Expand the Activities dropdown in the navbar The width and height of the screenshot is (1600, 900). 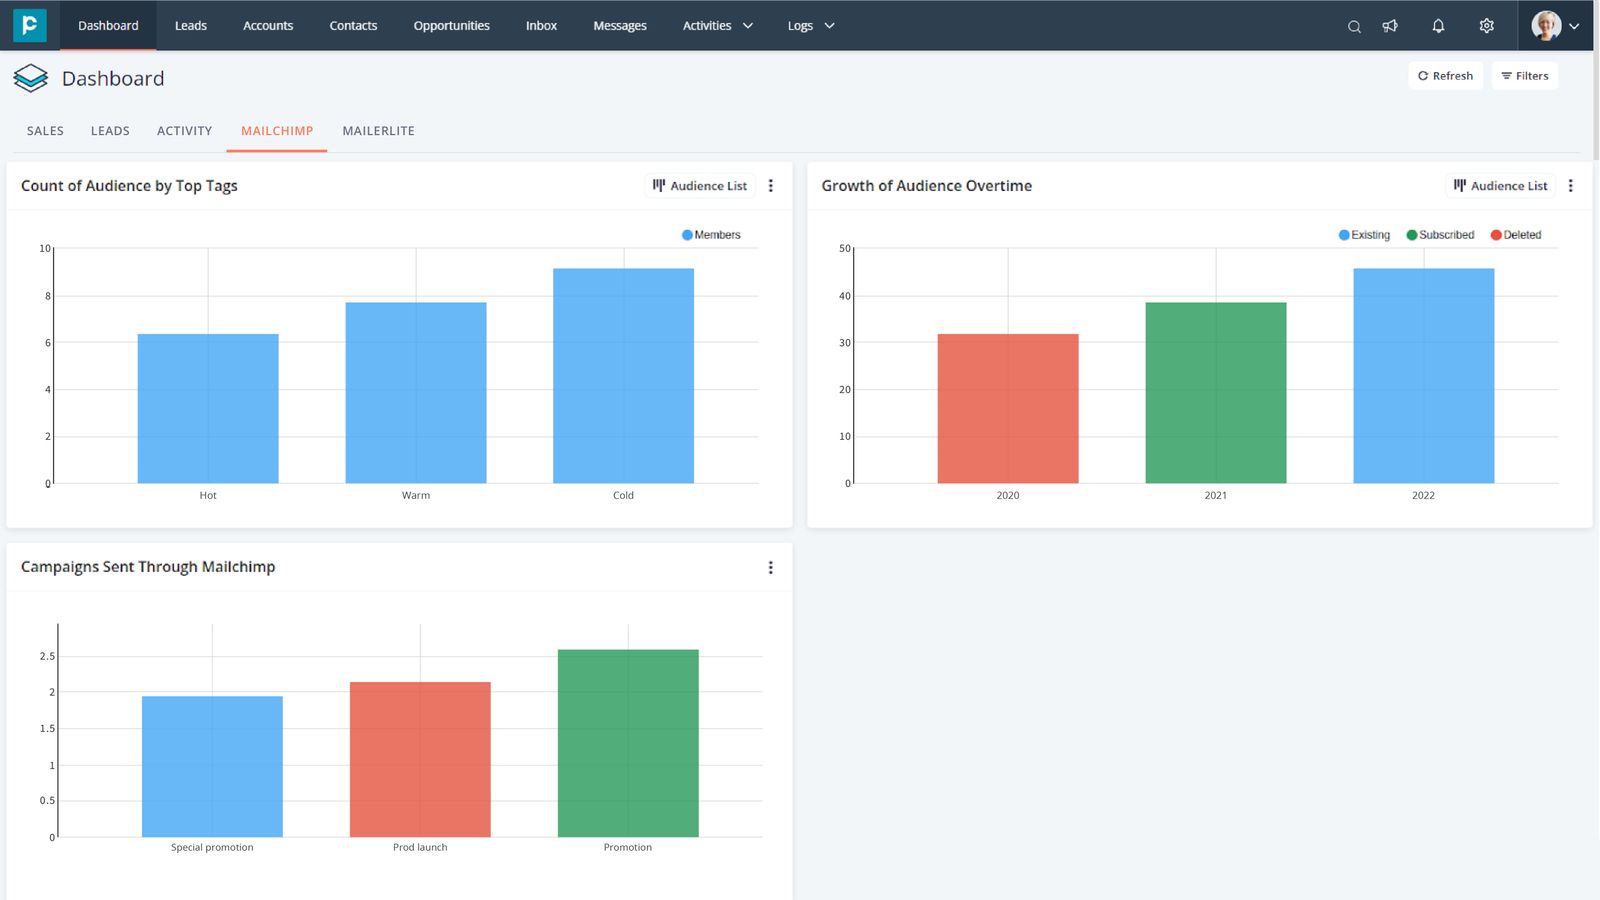716,26
